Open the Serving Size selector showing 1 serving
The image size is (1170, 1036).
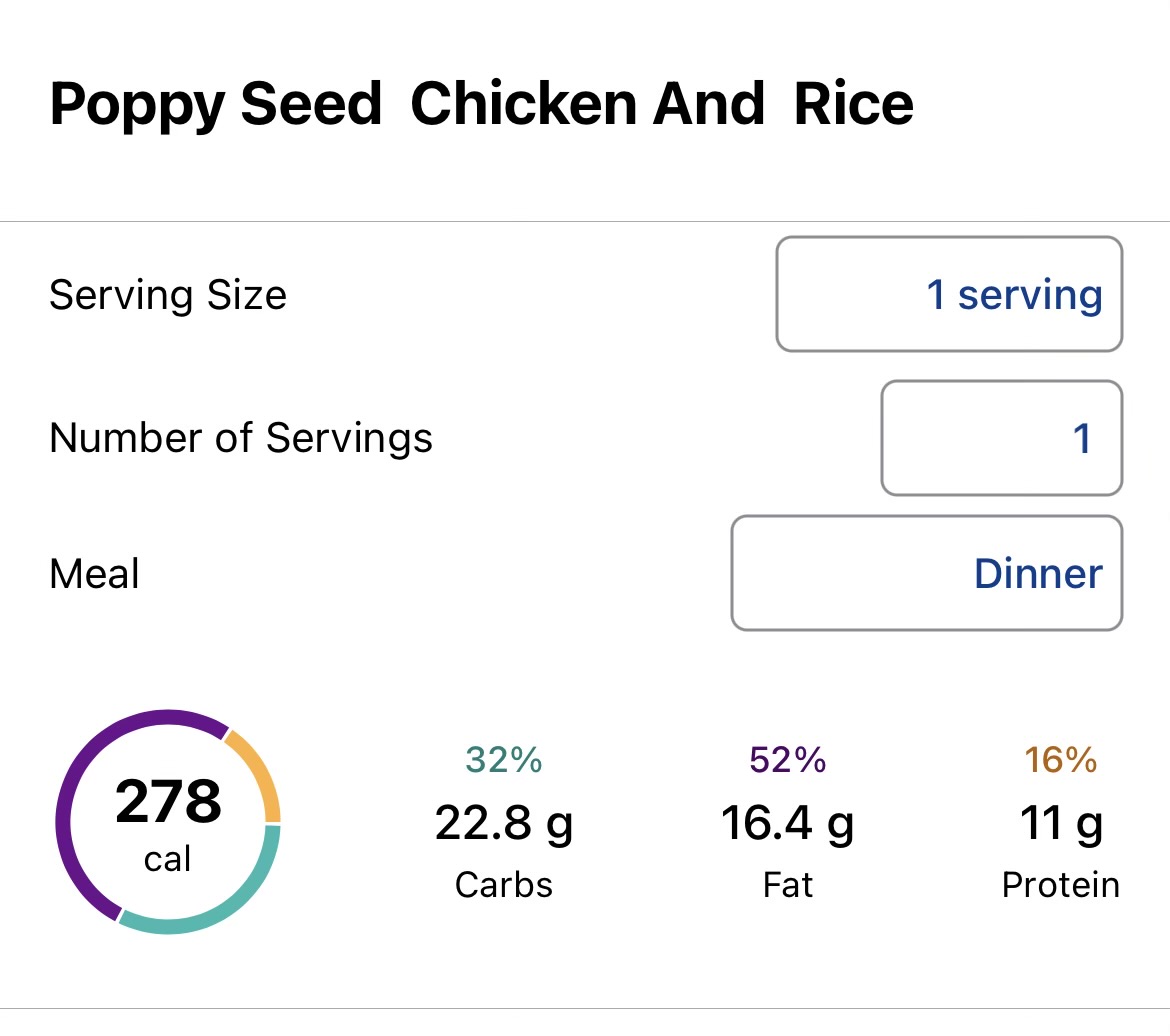point(949,294)
